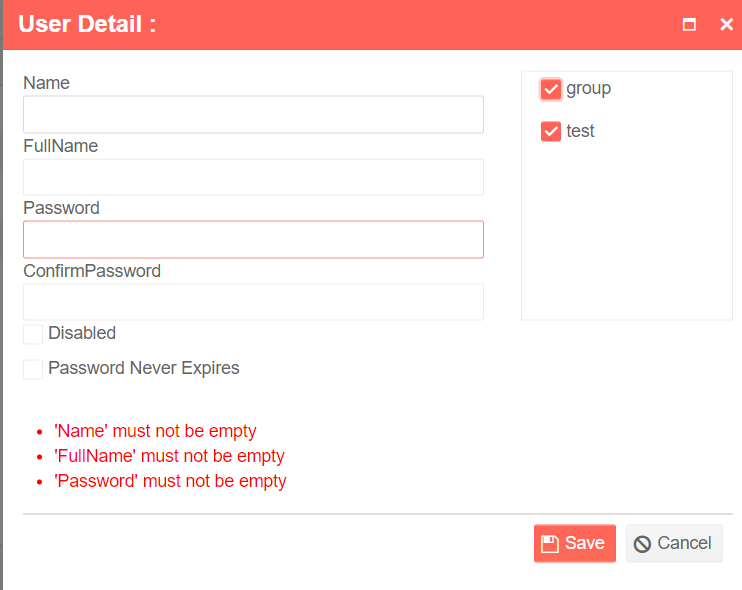Click the circle-slash icon on Cancel
The image size is (742, 590).
click(642, 544)
